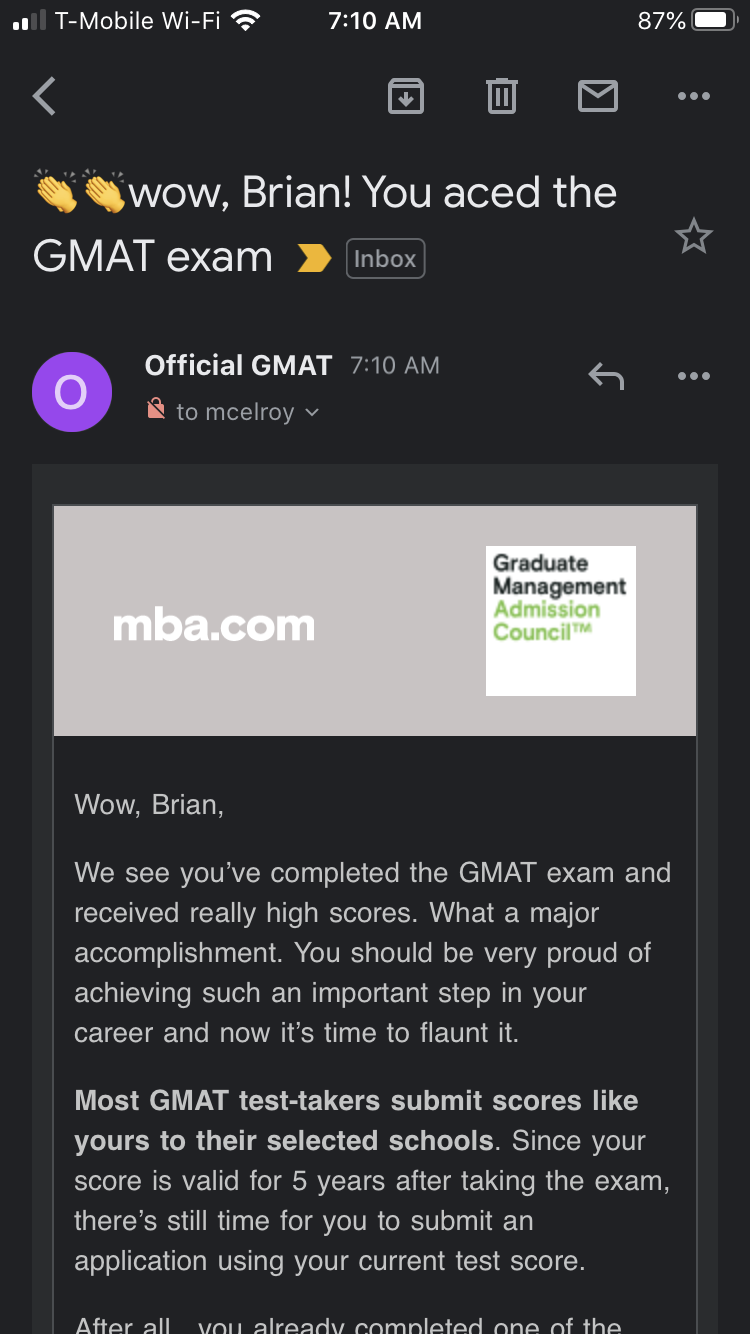750x1334 pixels.
Task: Mark email as unread with envelope icon
Action: point(597,97)
